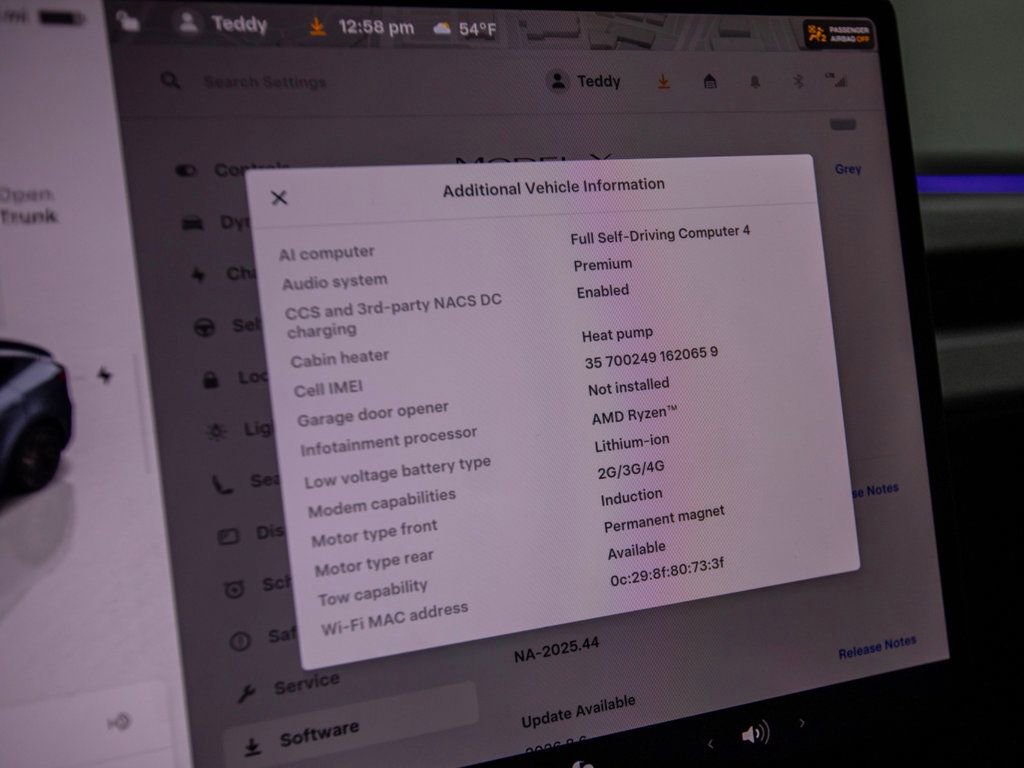Open the Display menu icon
1024x768 pixels.
tap(229, 537)
